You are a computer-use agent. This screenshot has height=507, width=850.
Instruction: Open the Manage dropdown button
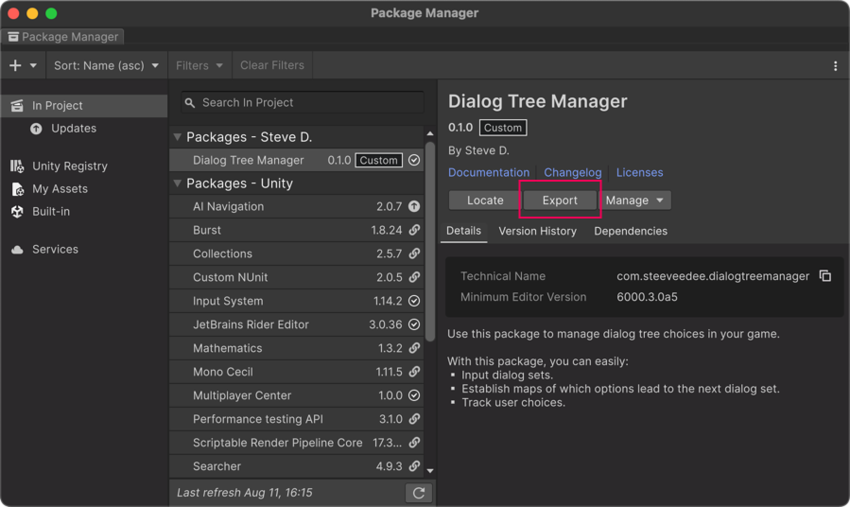point(635,201)
